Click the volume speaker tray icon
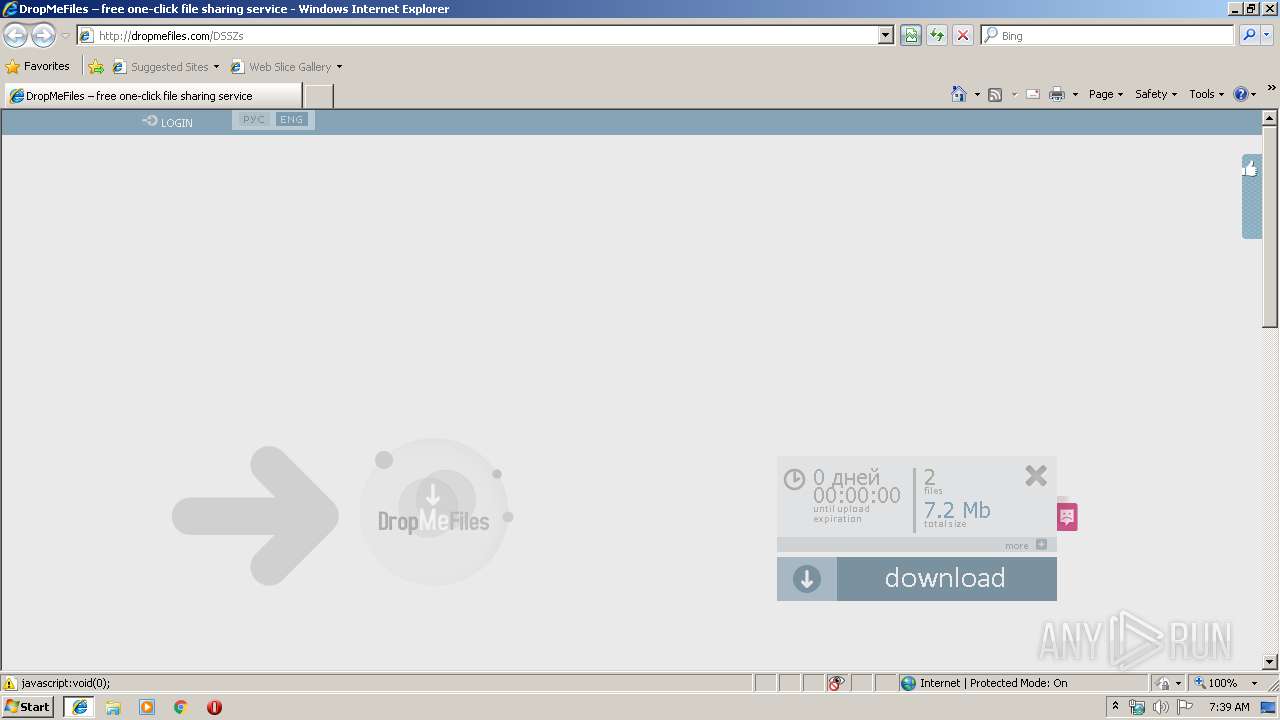This screenshot has height=720, width=1280. (x=1161, y=707)
